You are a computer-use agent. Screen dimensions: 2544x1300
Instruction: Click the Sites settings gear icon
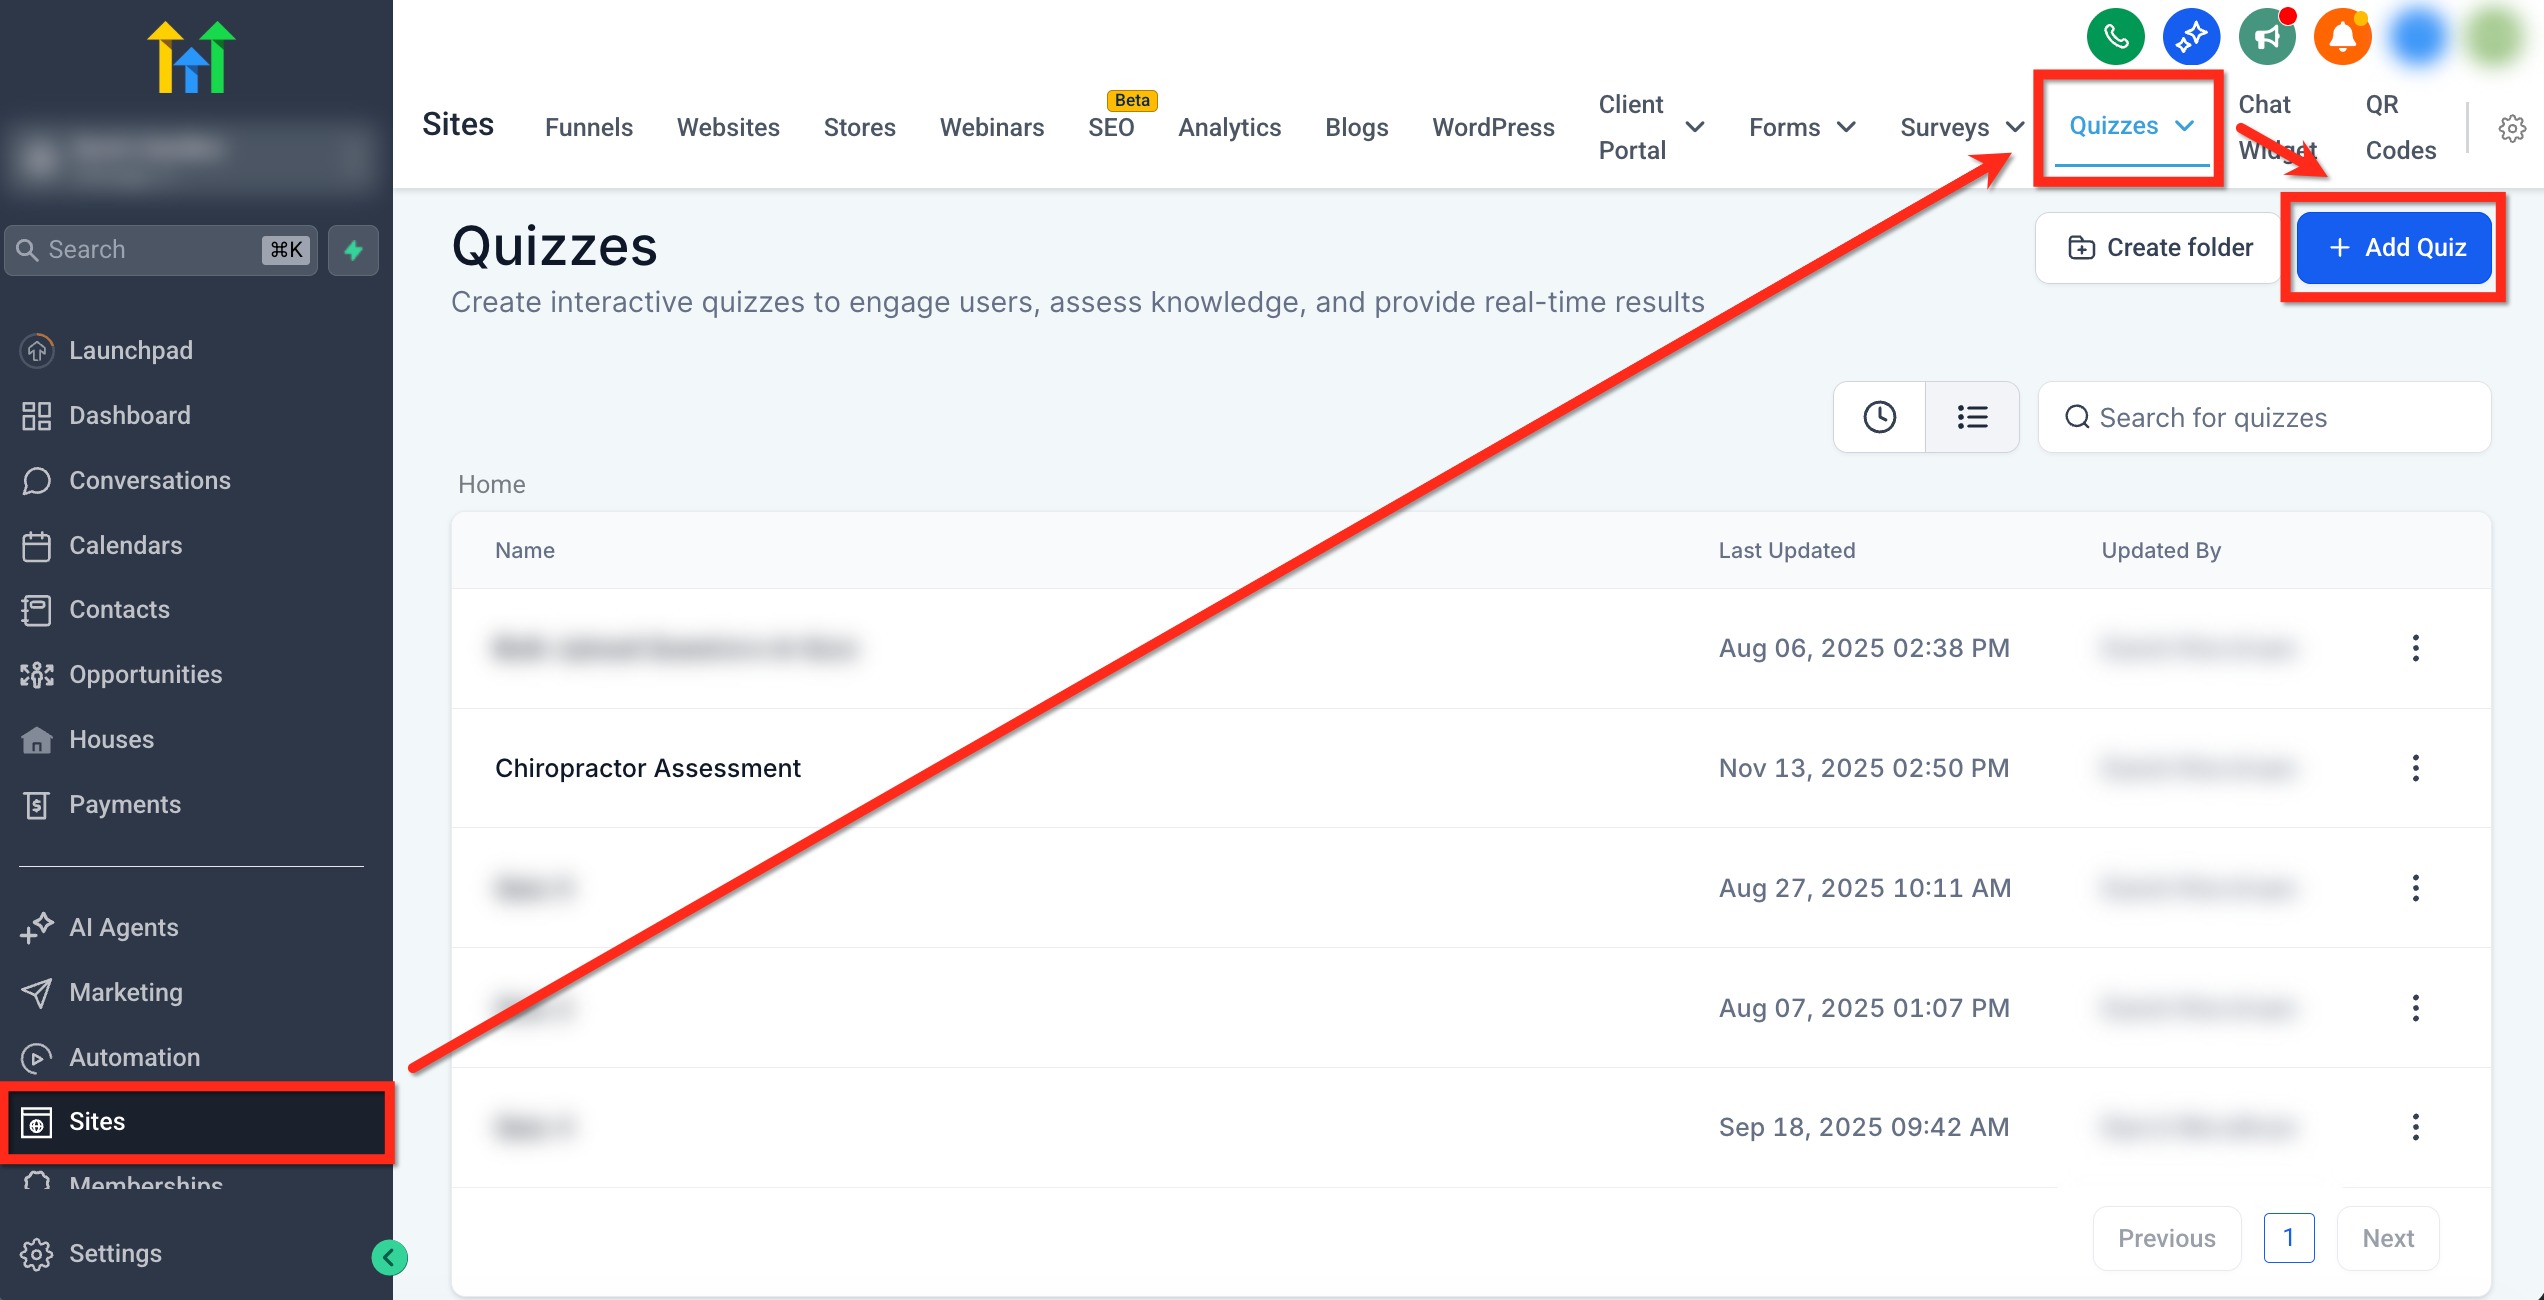2511,128
